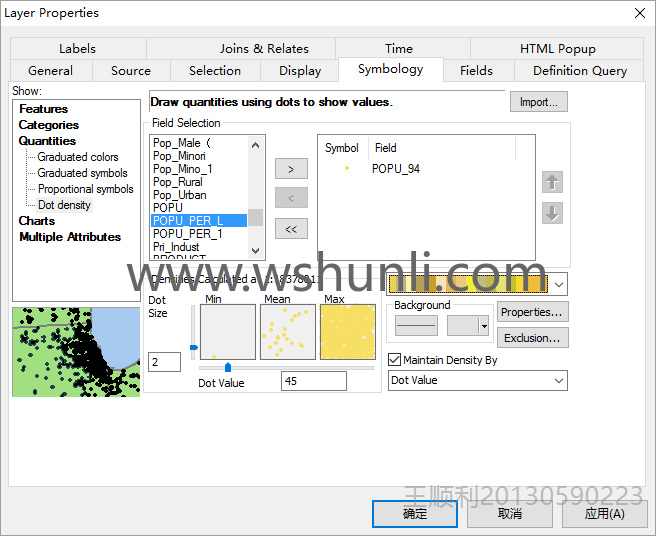This screenshot has width=656, height=536.
Task: Select Pop_Urban field in the list
Action: (199, 195)
